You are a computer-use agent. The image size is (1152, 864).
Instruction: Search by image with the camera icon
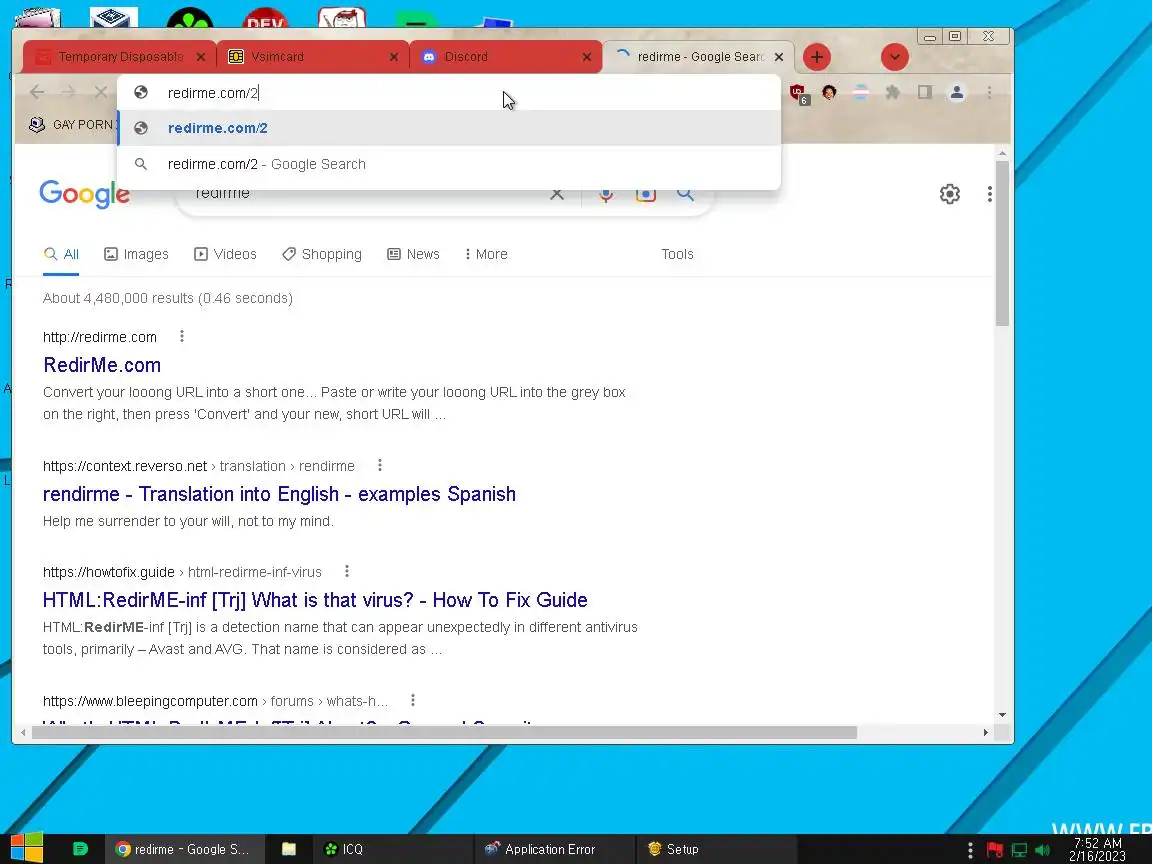tap(646, 194)
